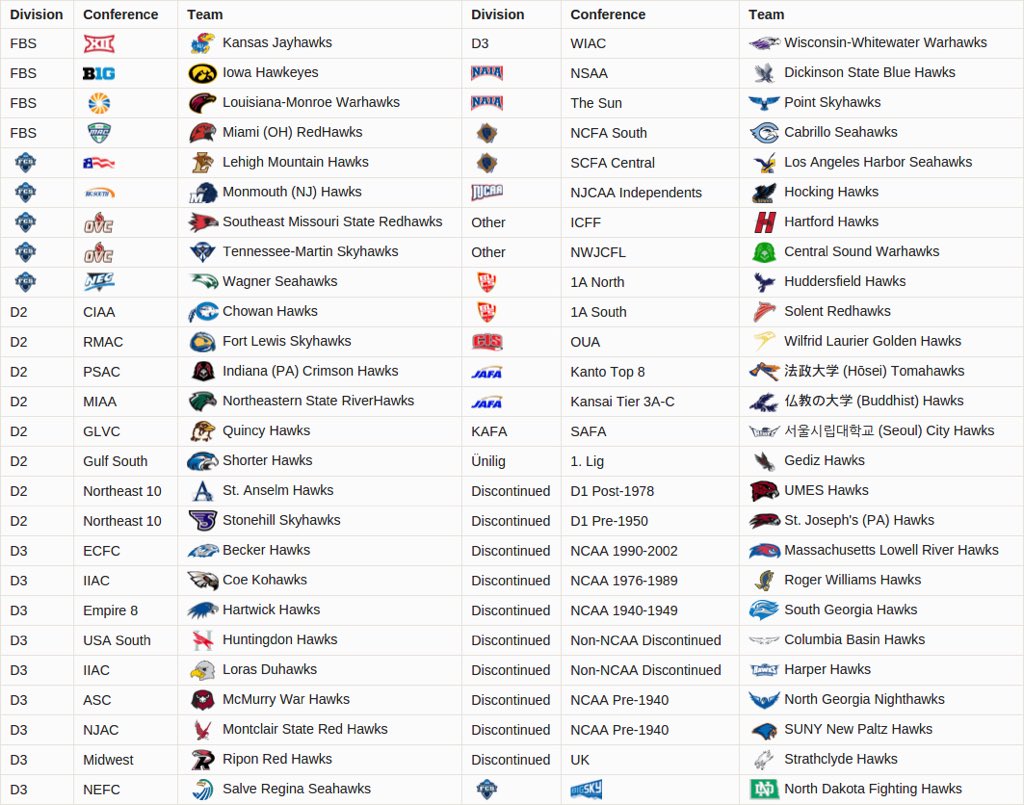The height and width of the screenshot is (805, 1024).
Task: Open the Fort Lewis Skyhawks team name
Action: (x=287, y=341)
